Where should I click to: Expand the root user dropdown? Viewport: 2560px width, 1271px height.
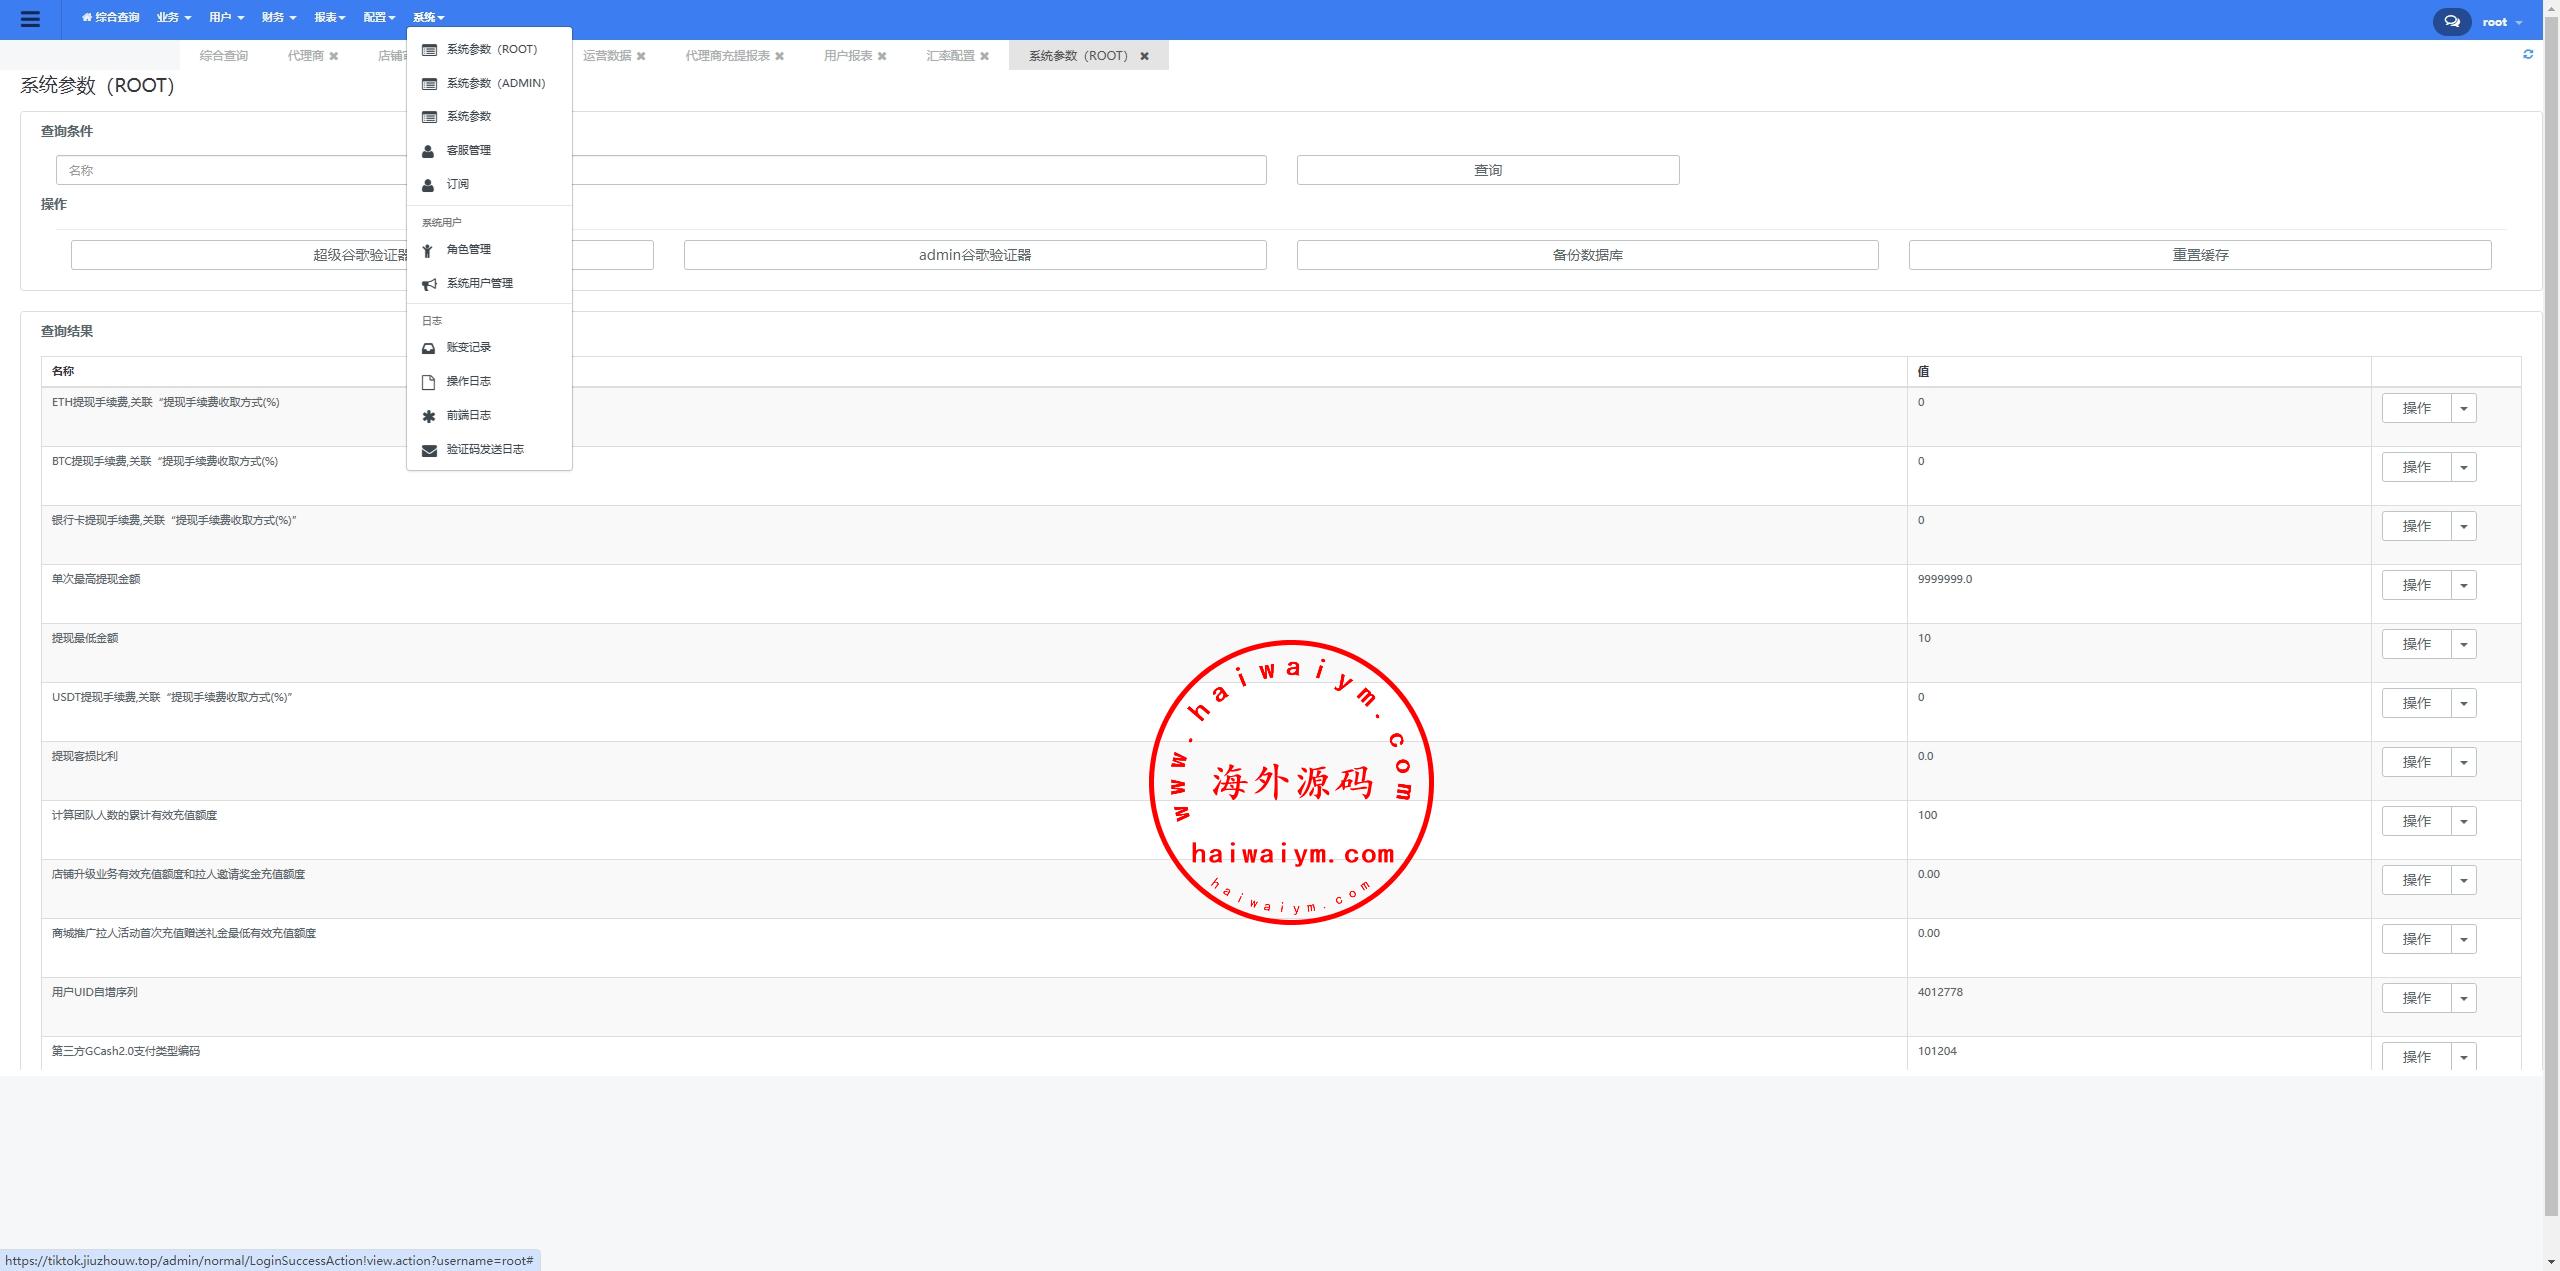(2501, 22)
